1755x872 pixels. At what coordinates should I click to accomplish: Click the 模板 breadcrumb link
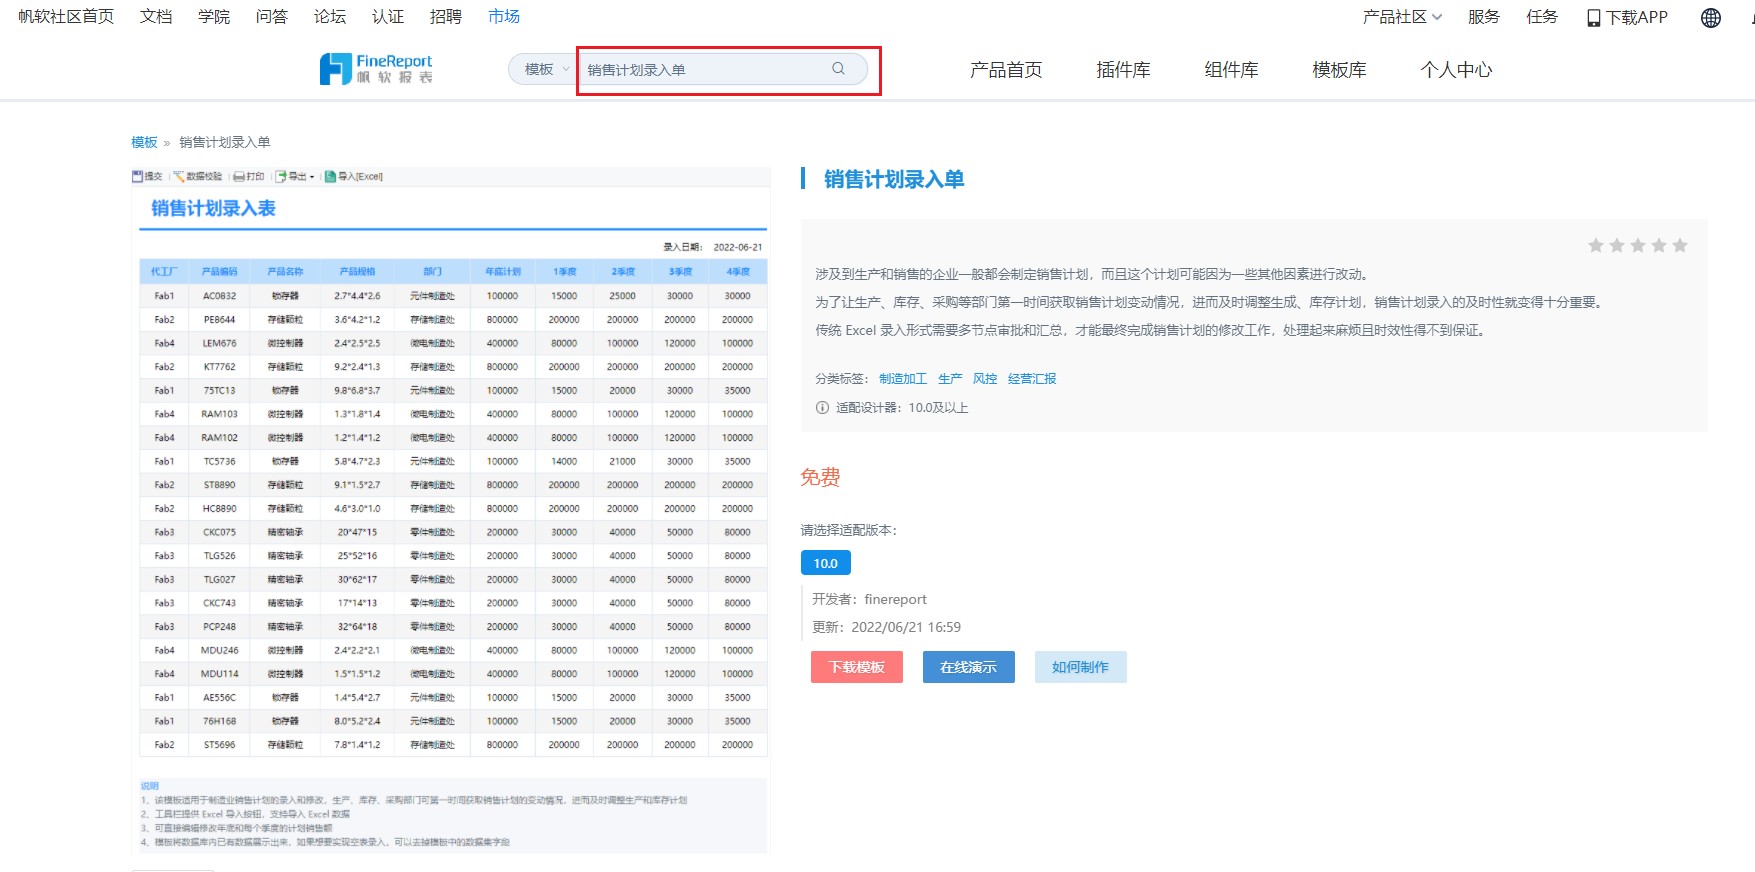144,142
